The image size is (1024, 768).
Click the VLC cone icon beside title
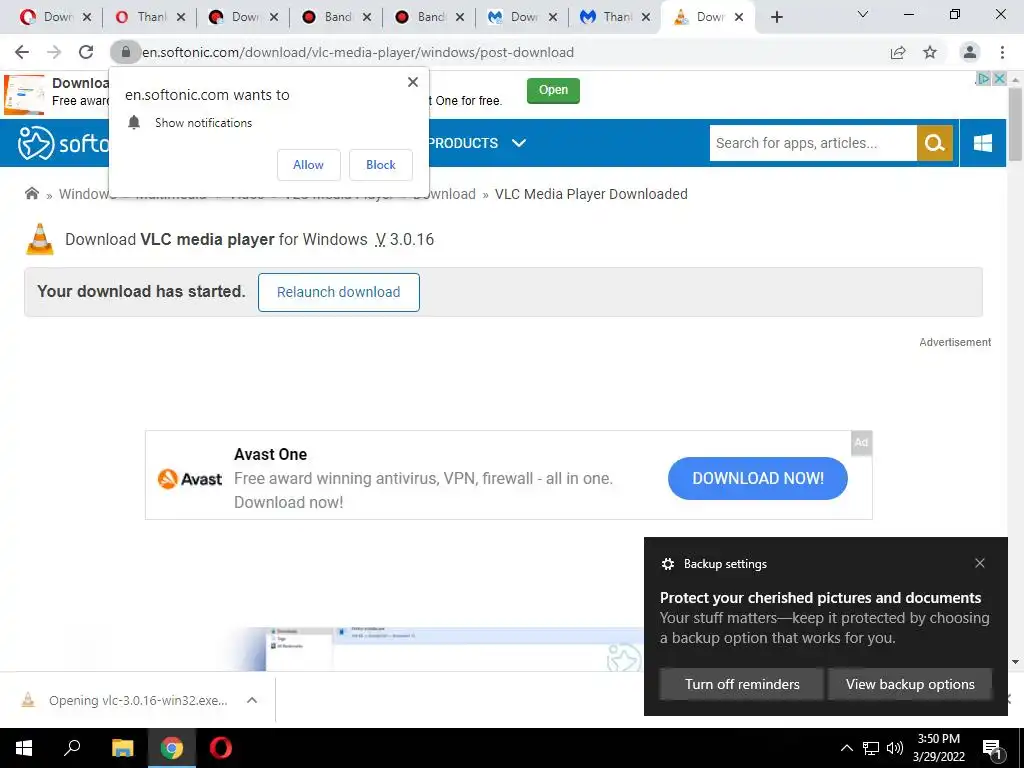coord(39,239)
